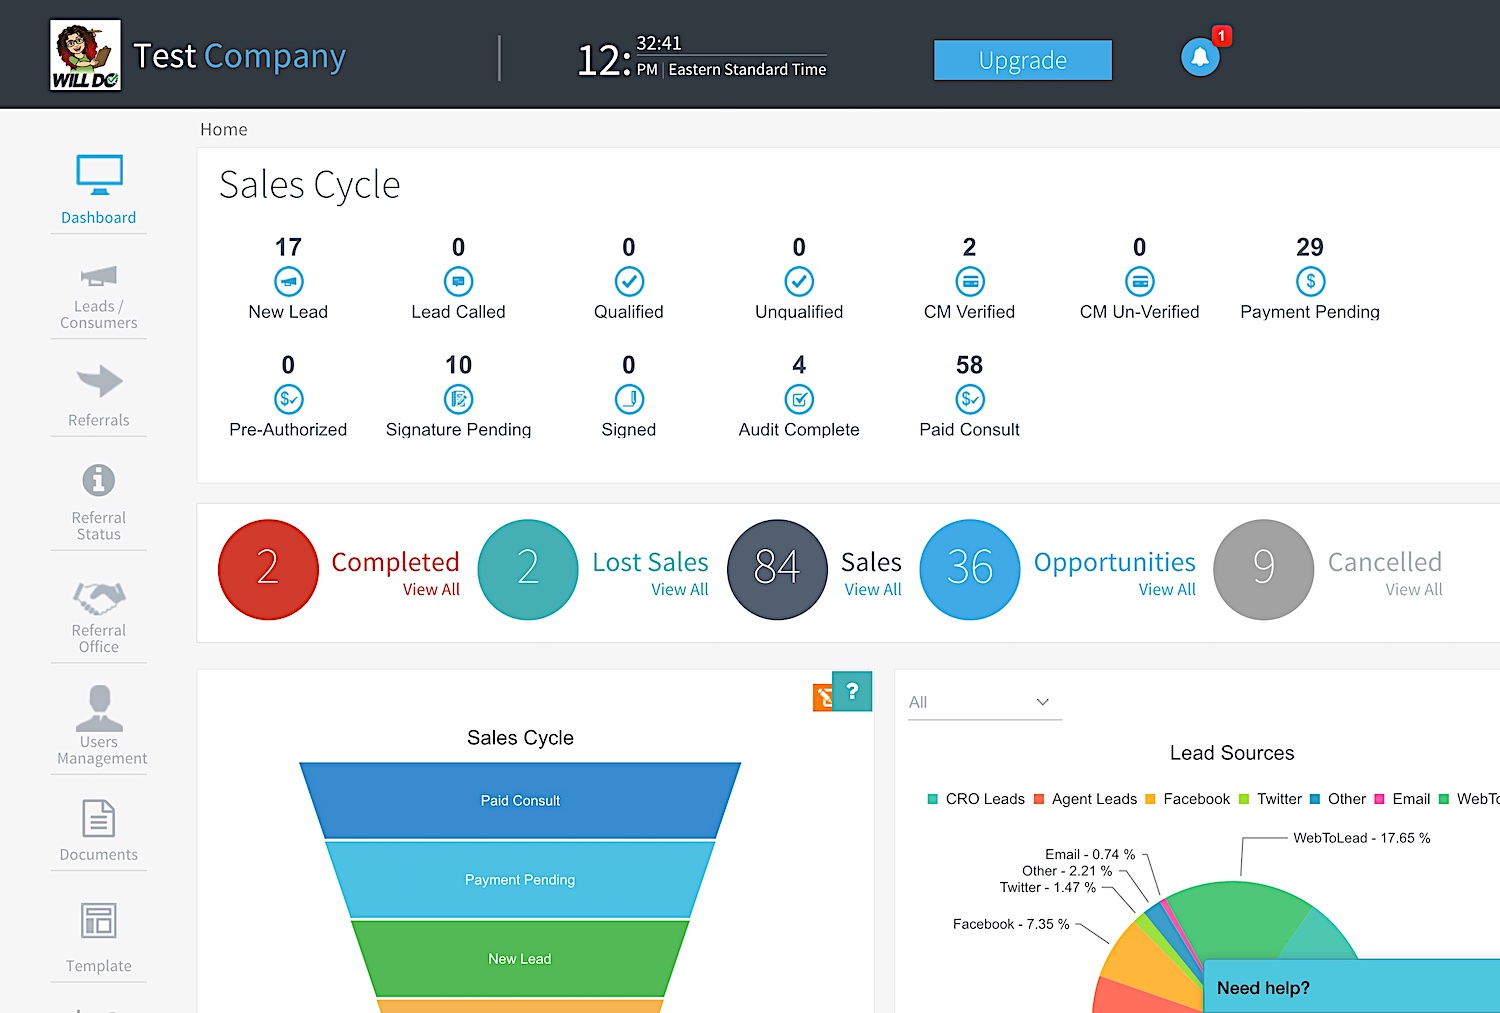This screenshot has height=1013, width=1500.
Task: Open the Documents sidebar item
Action: tap(99, 830)
